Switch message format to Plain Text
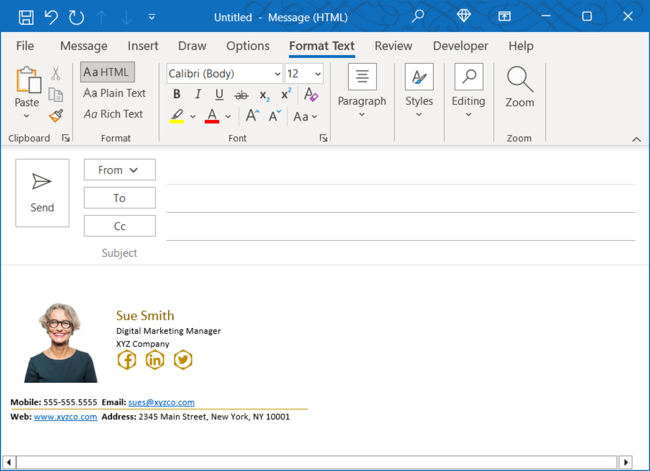Screen dimensions: 650x471 point(115,93)
